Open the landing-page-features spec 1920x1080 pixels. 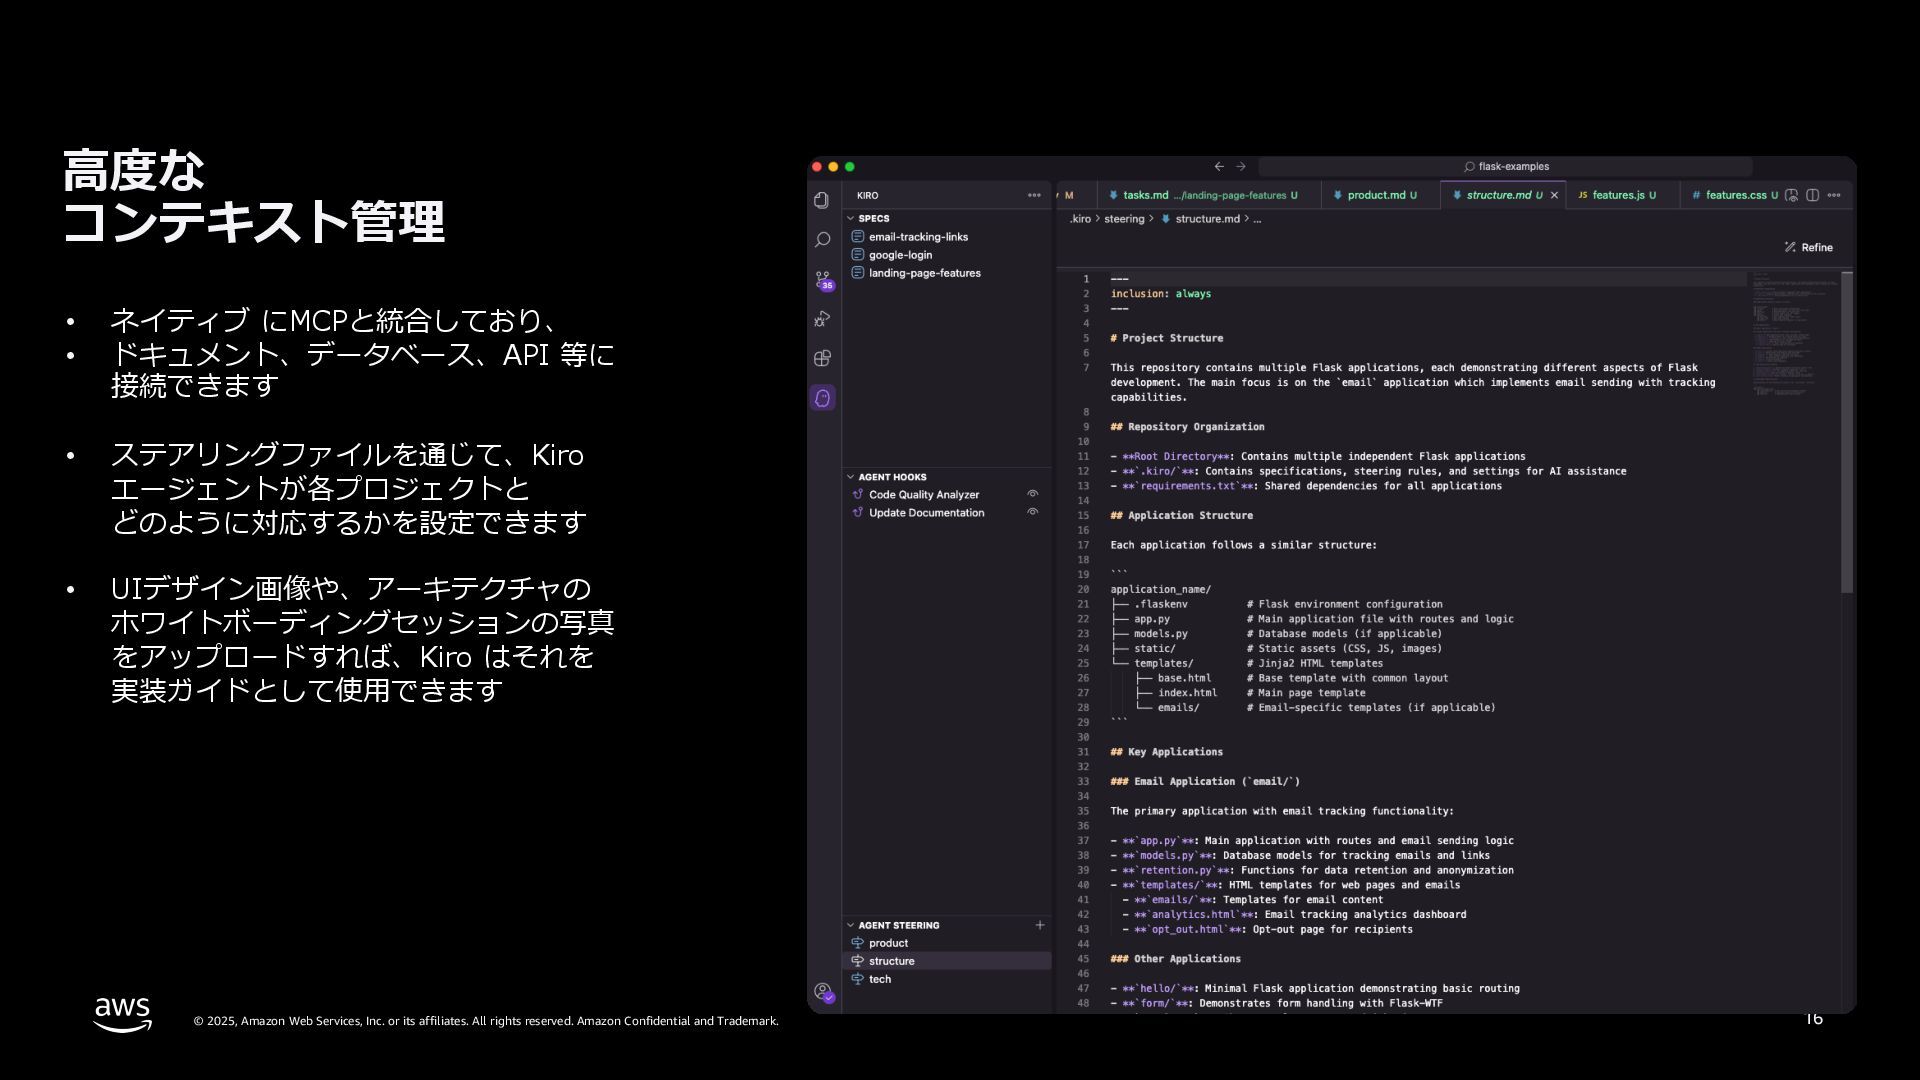[x=946, y=273]
